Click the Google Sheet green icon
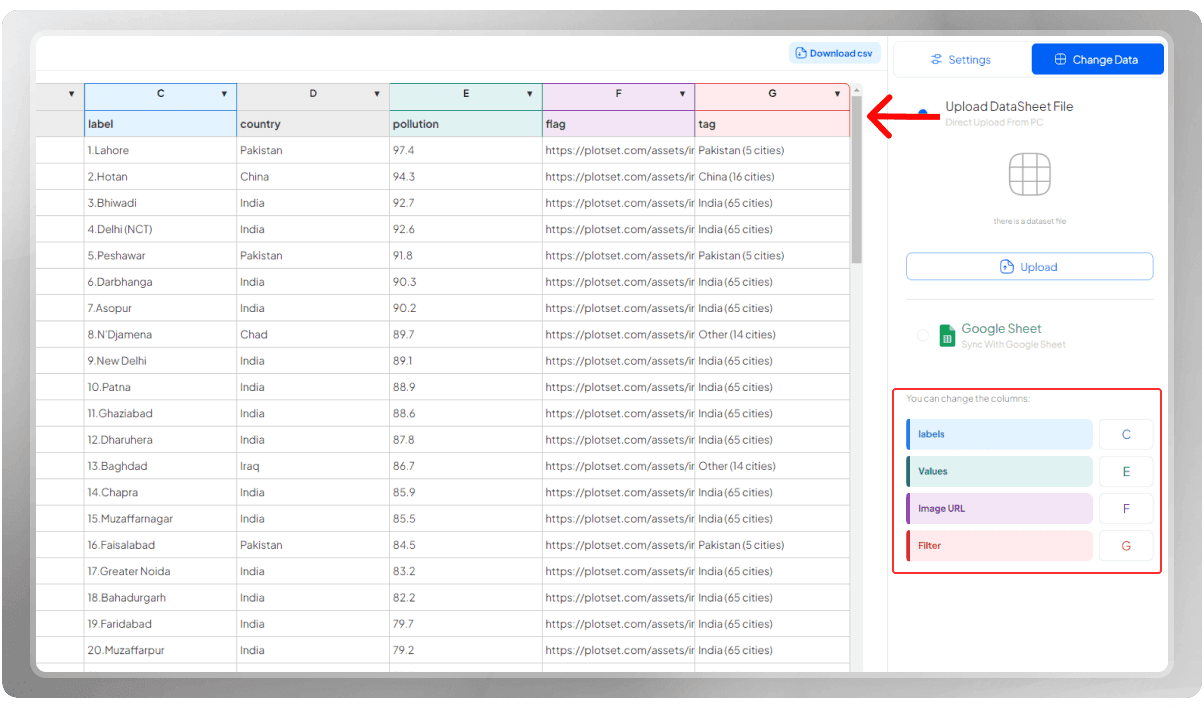The width and height of the screenshot is (1204, 708). [x=947, y=336]
